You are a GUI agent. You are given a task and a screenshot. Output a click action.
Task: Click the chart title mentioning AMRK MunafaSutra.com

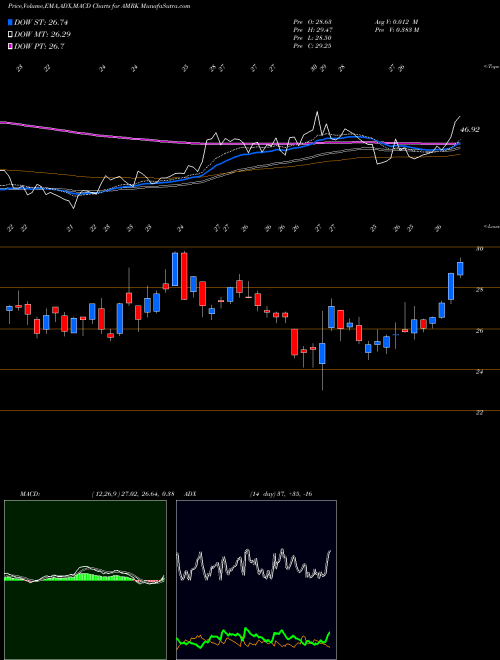(99, 6)
